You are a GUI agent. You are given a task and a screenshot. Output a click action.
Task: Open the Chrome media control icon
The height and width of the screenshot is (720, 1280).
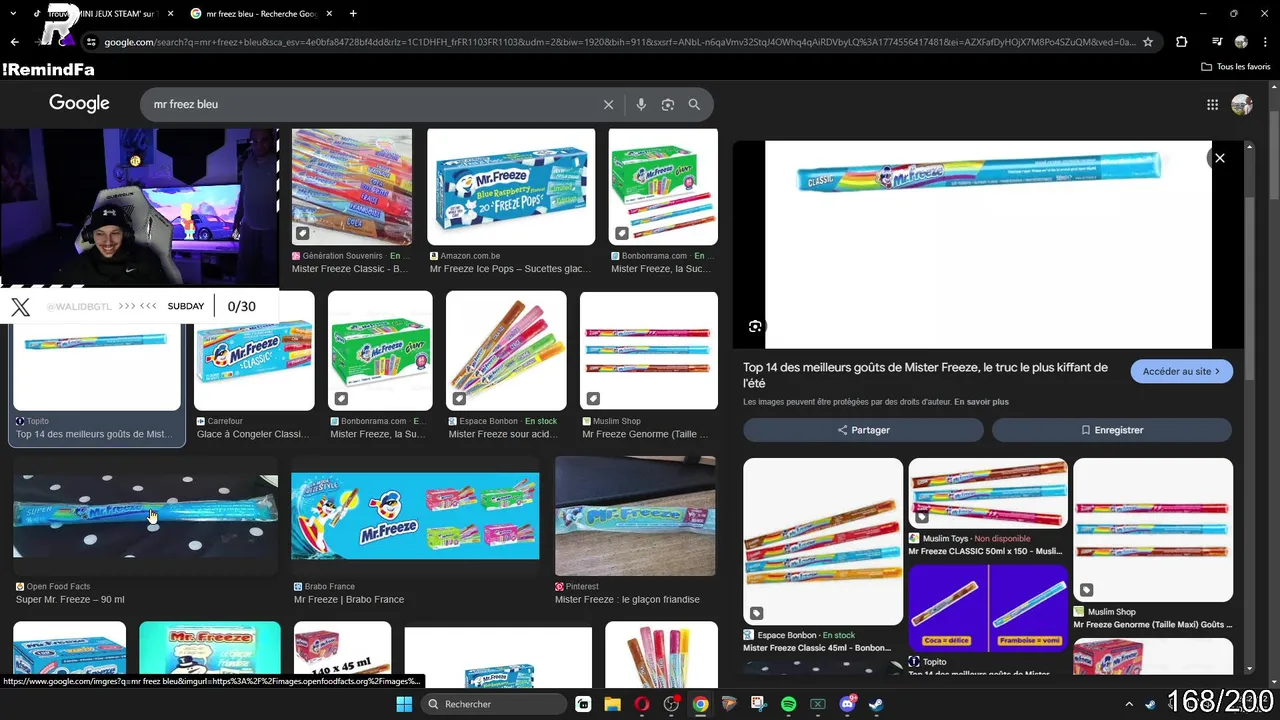(1216, 42)
